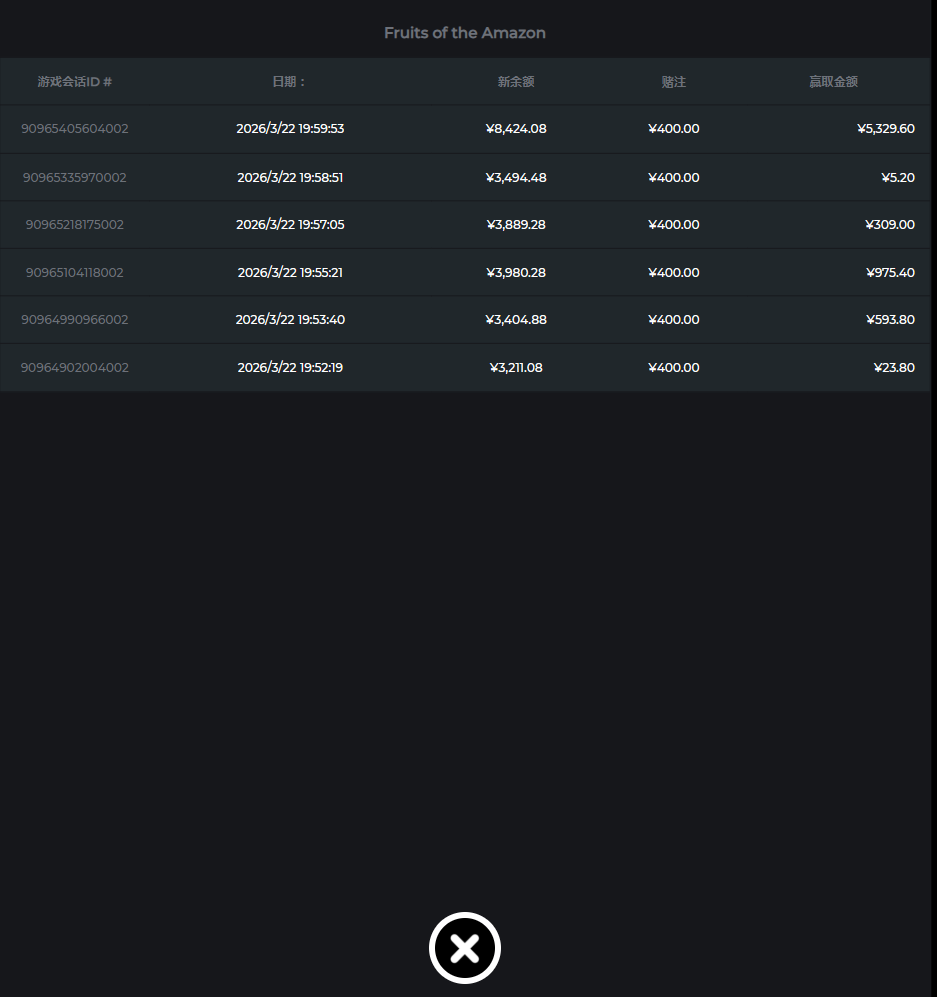Open session ID 90965405604002
This screenshot has width=937, height=997.
(x=75, y=129)
